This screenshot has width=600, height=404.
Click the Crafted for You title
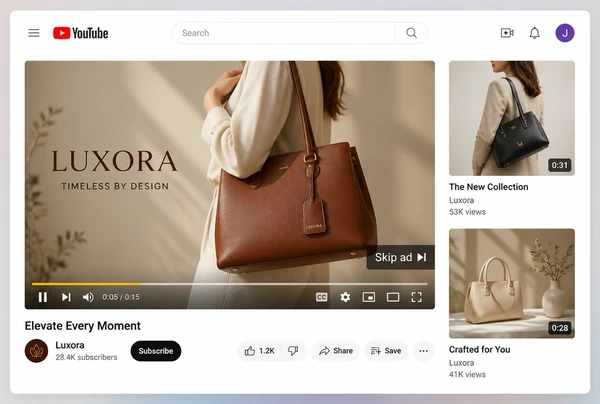click(479, 349)
